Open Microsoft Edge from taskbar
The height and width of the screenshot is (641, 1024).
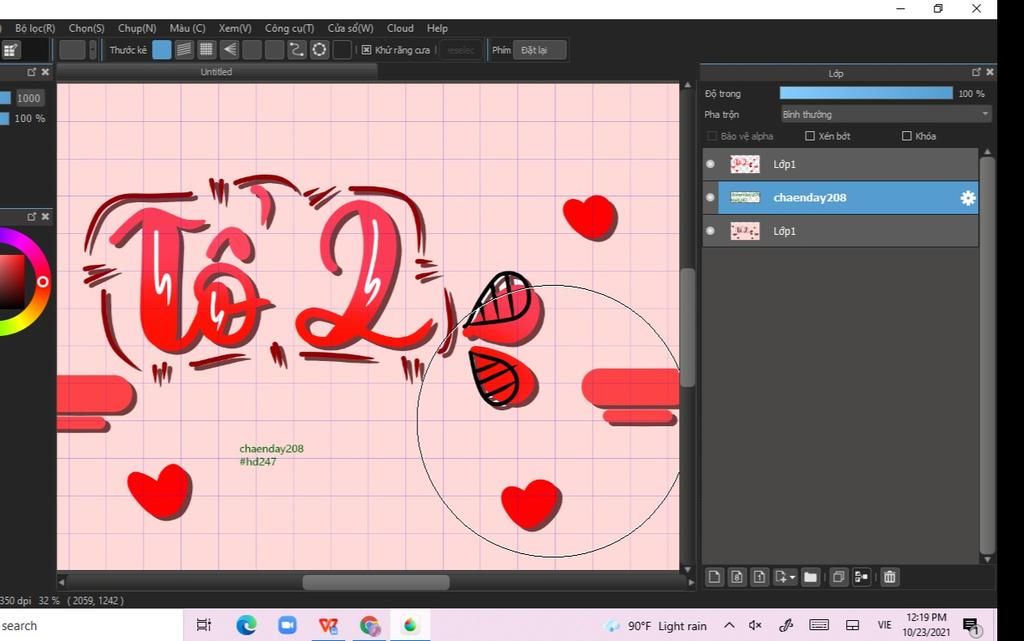pos(246,625)
